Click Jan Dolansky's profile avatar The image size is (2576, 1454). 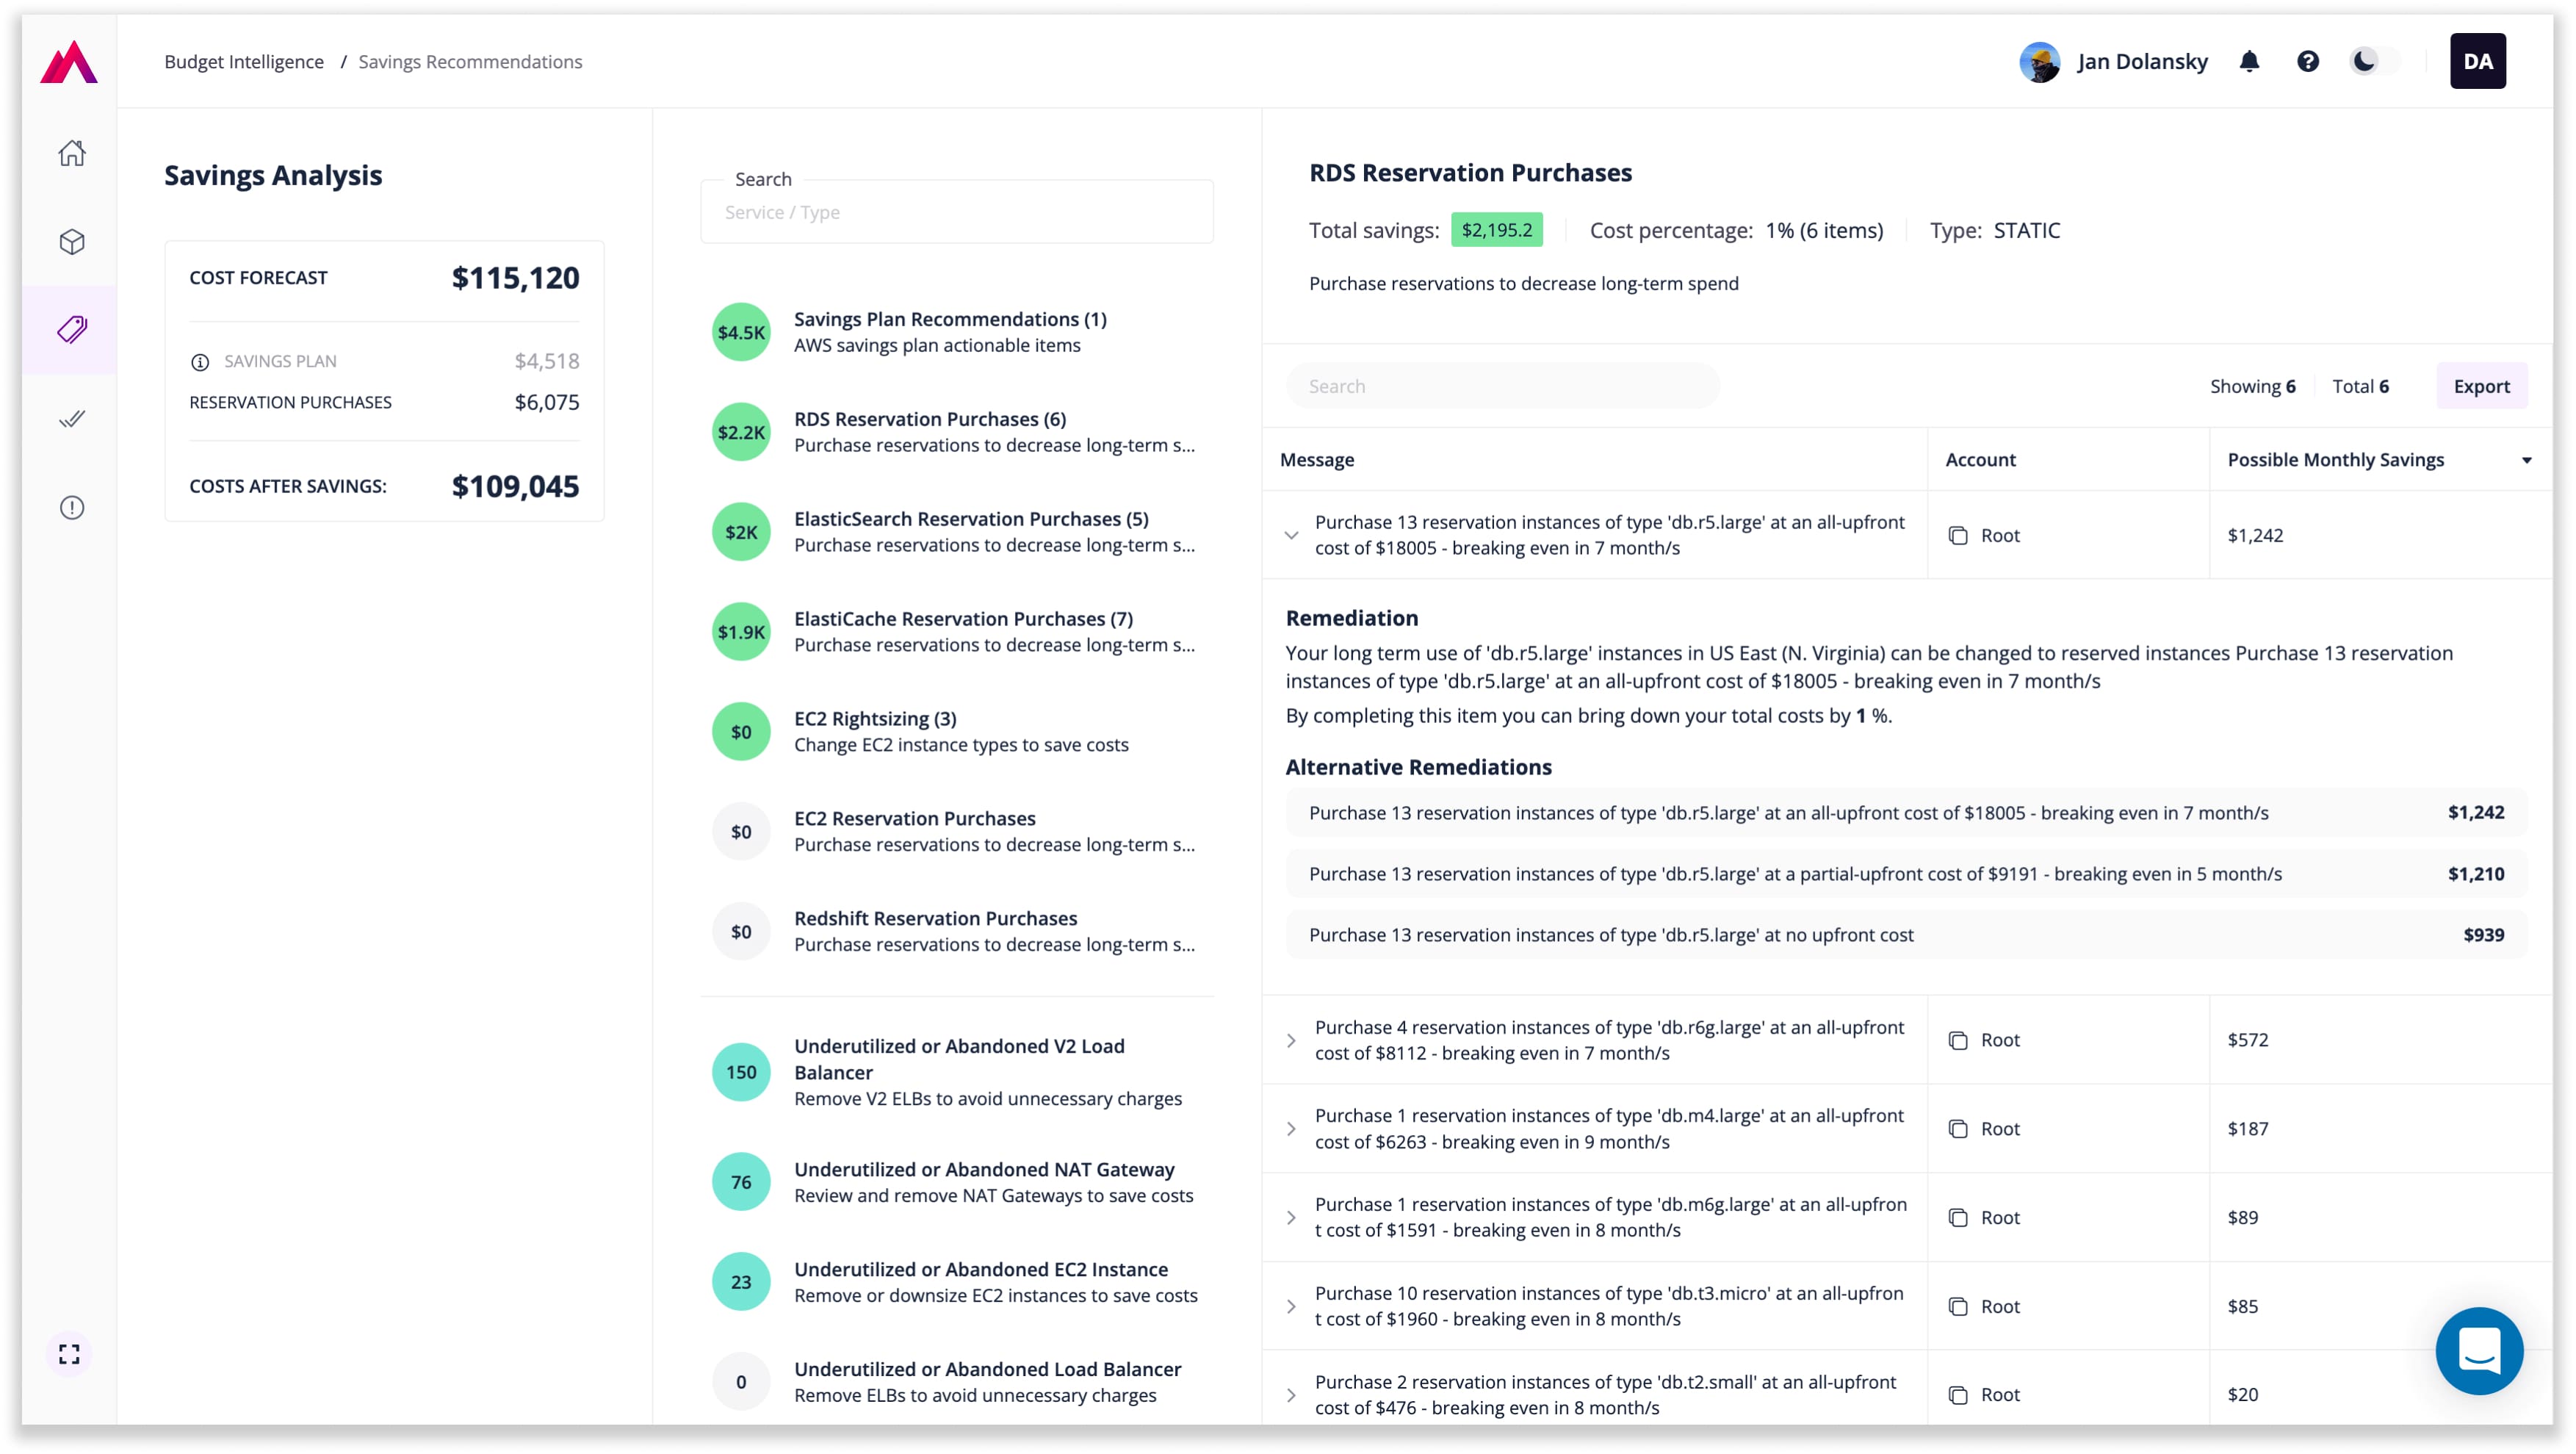2039,62
